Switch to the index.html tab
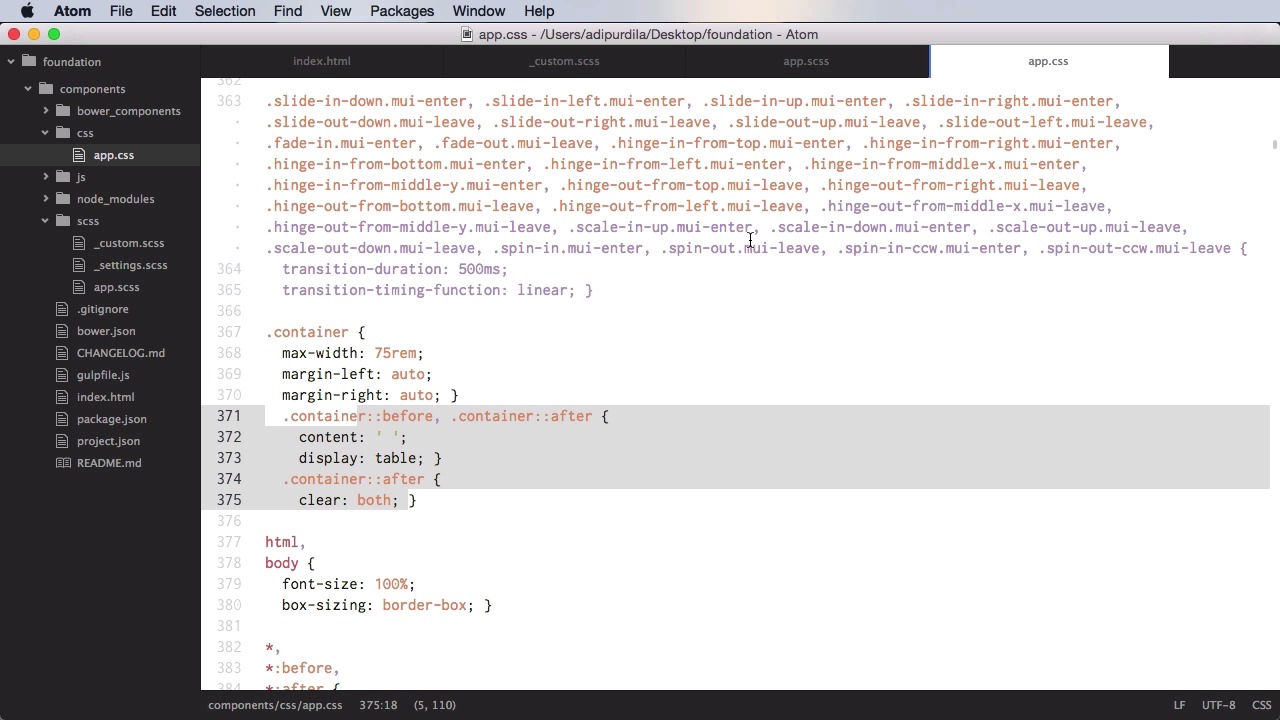This screenshot has width=1280, height=720. pyautogui.click(x=322, y=61)
